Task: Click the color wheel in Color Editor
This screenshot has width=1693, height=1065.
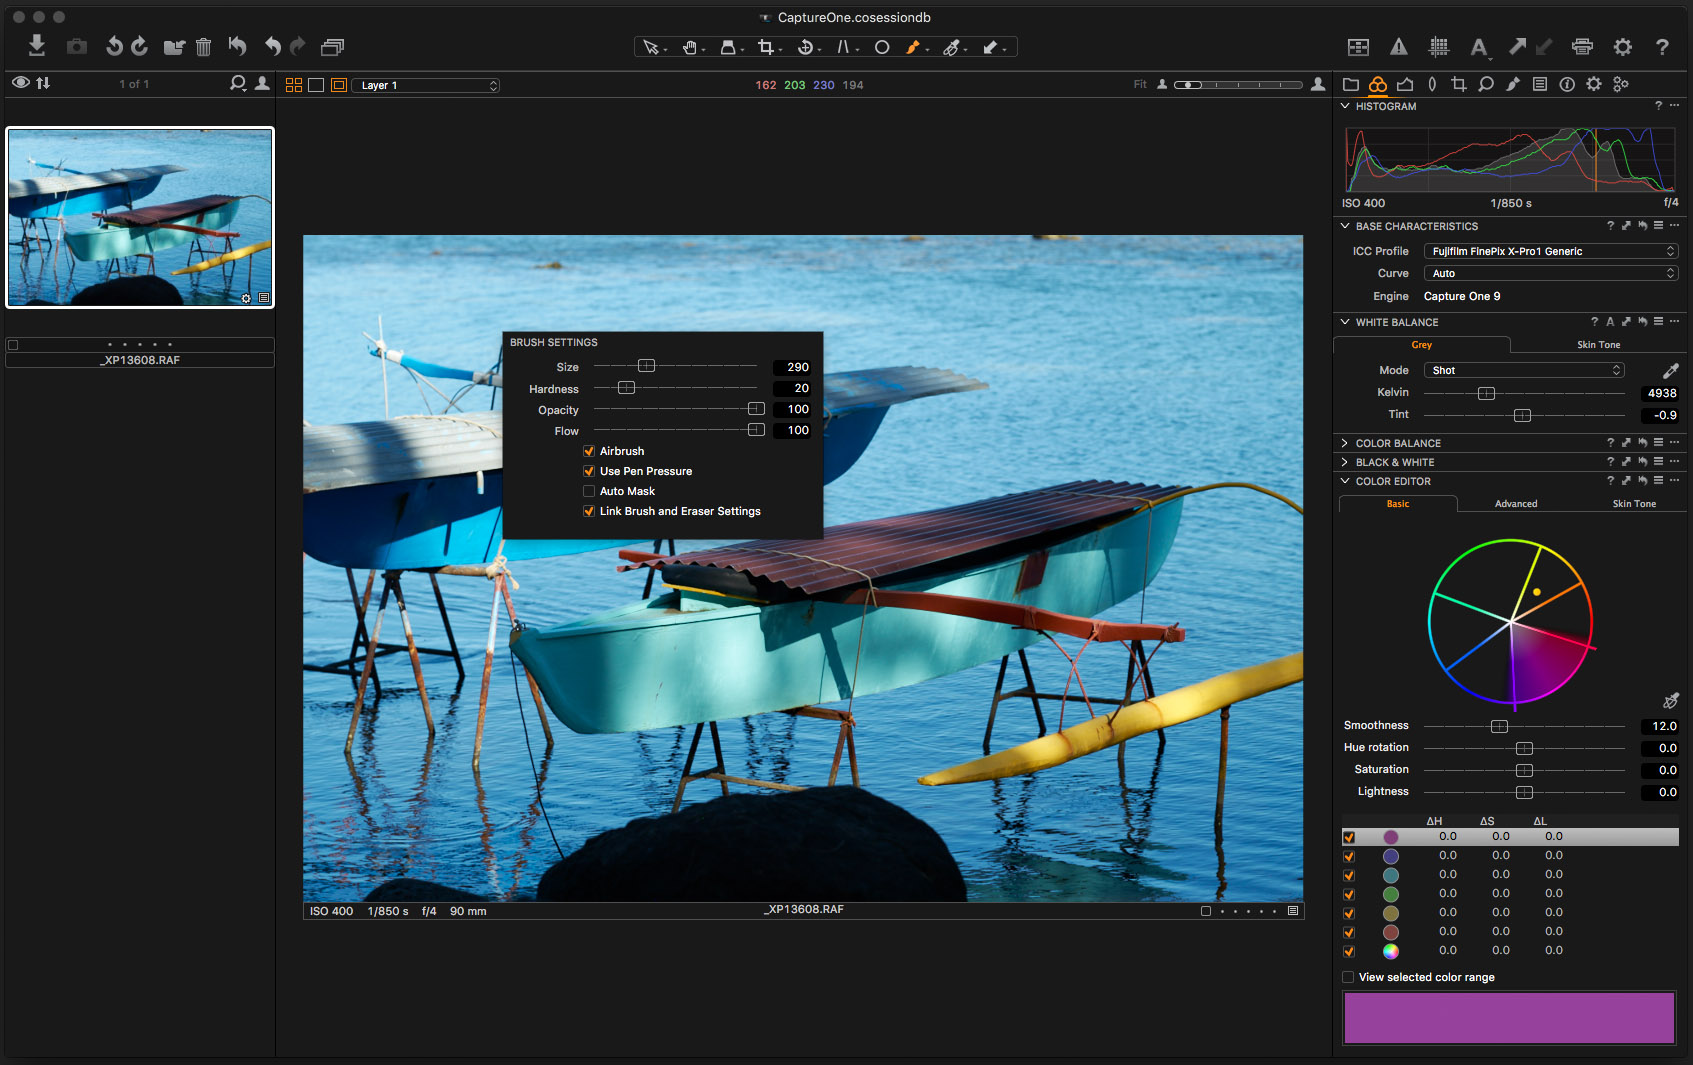Action: click(x=1510, y=621)
